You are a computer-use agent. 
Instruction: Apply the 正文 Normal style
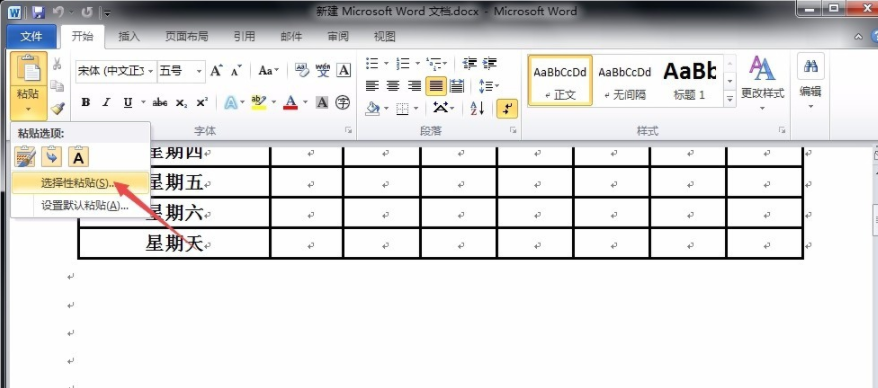tap(560, 80)
